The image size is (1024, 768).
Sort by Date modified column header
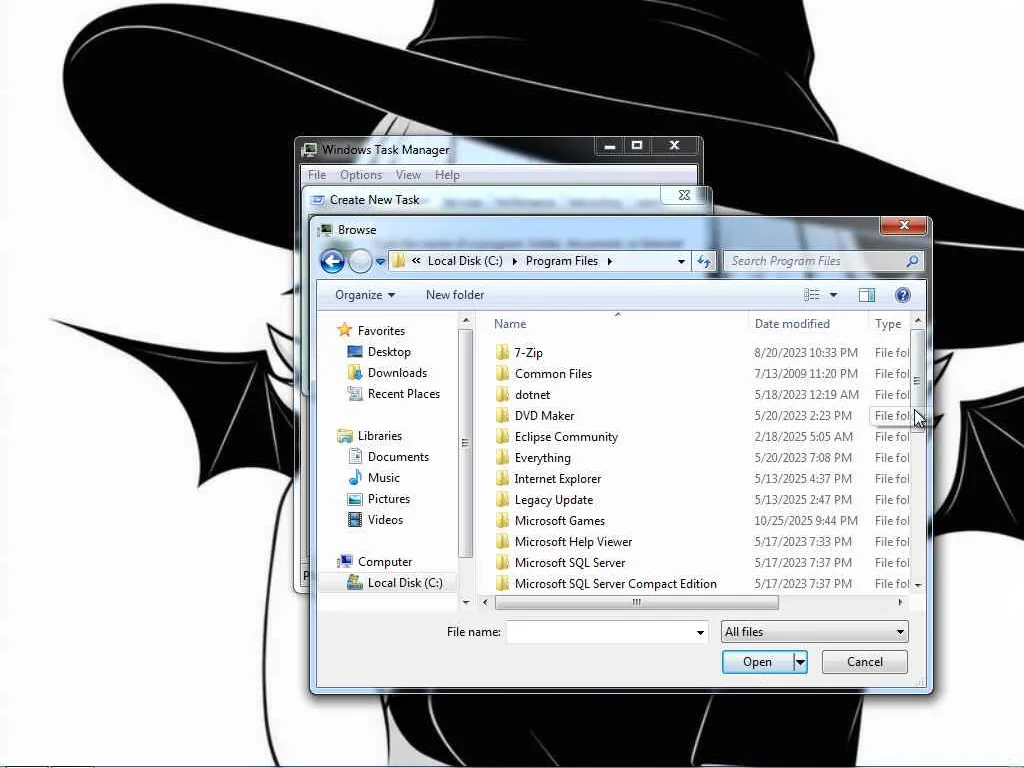[792, 324]
